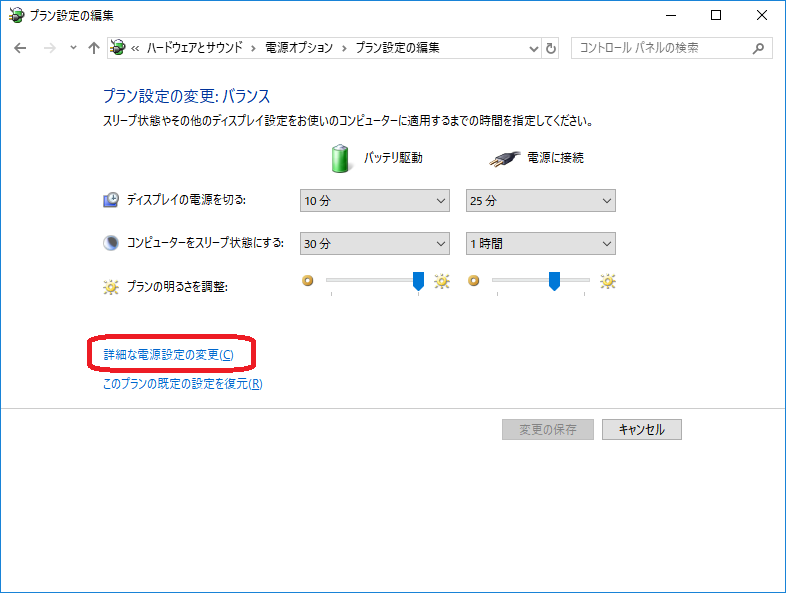Click the breadcrumb overflow chevrons «

click(x=135, y=48)
